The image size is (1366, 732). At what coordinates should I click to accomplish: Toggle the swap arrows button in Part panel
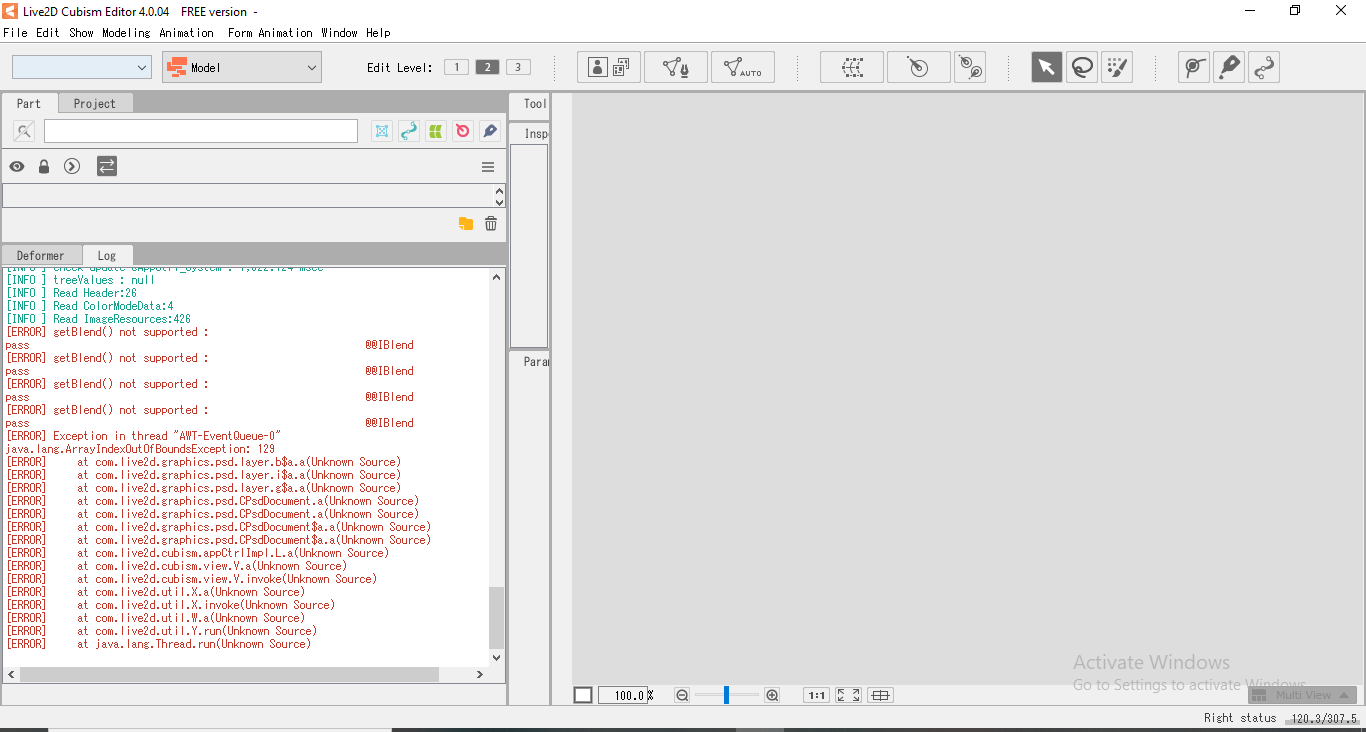pyautogui.click(x=107, y=166)
